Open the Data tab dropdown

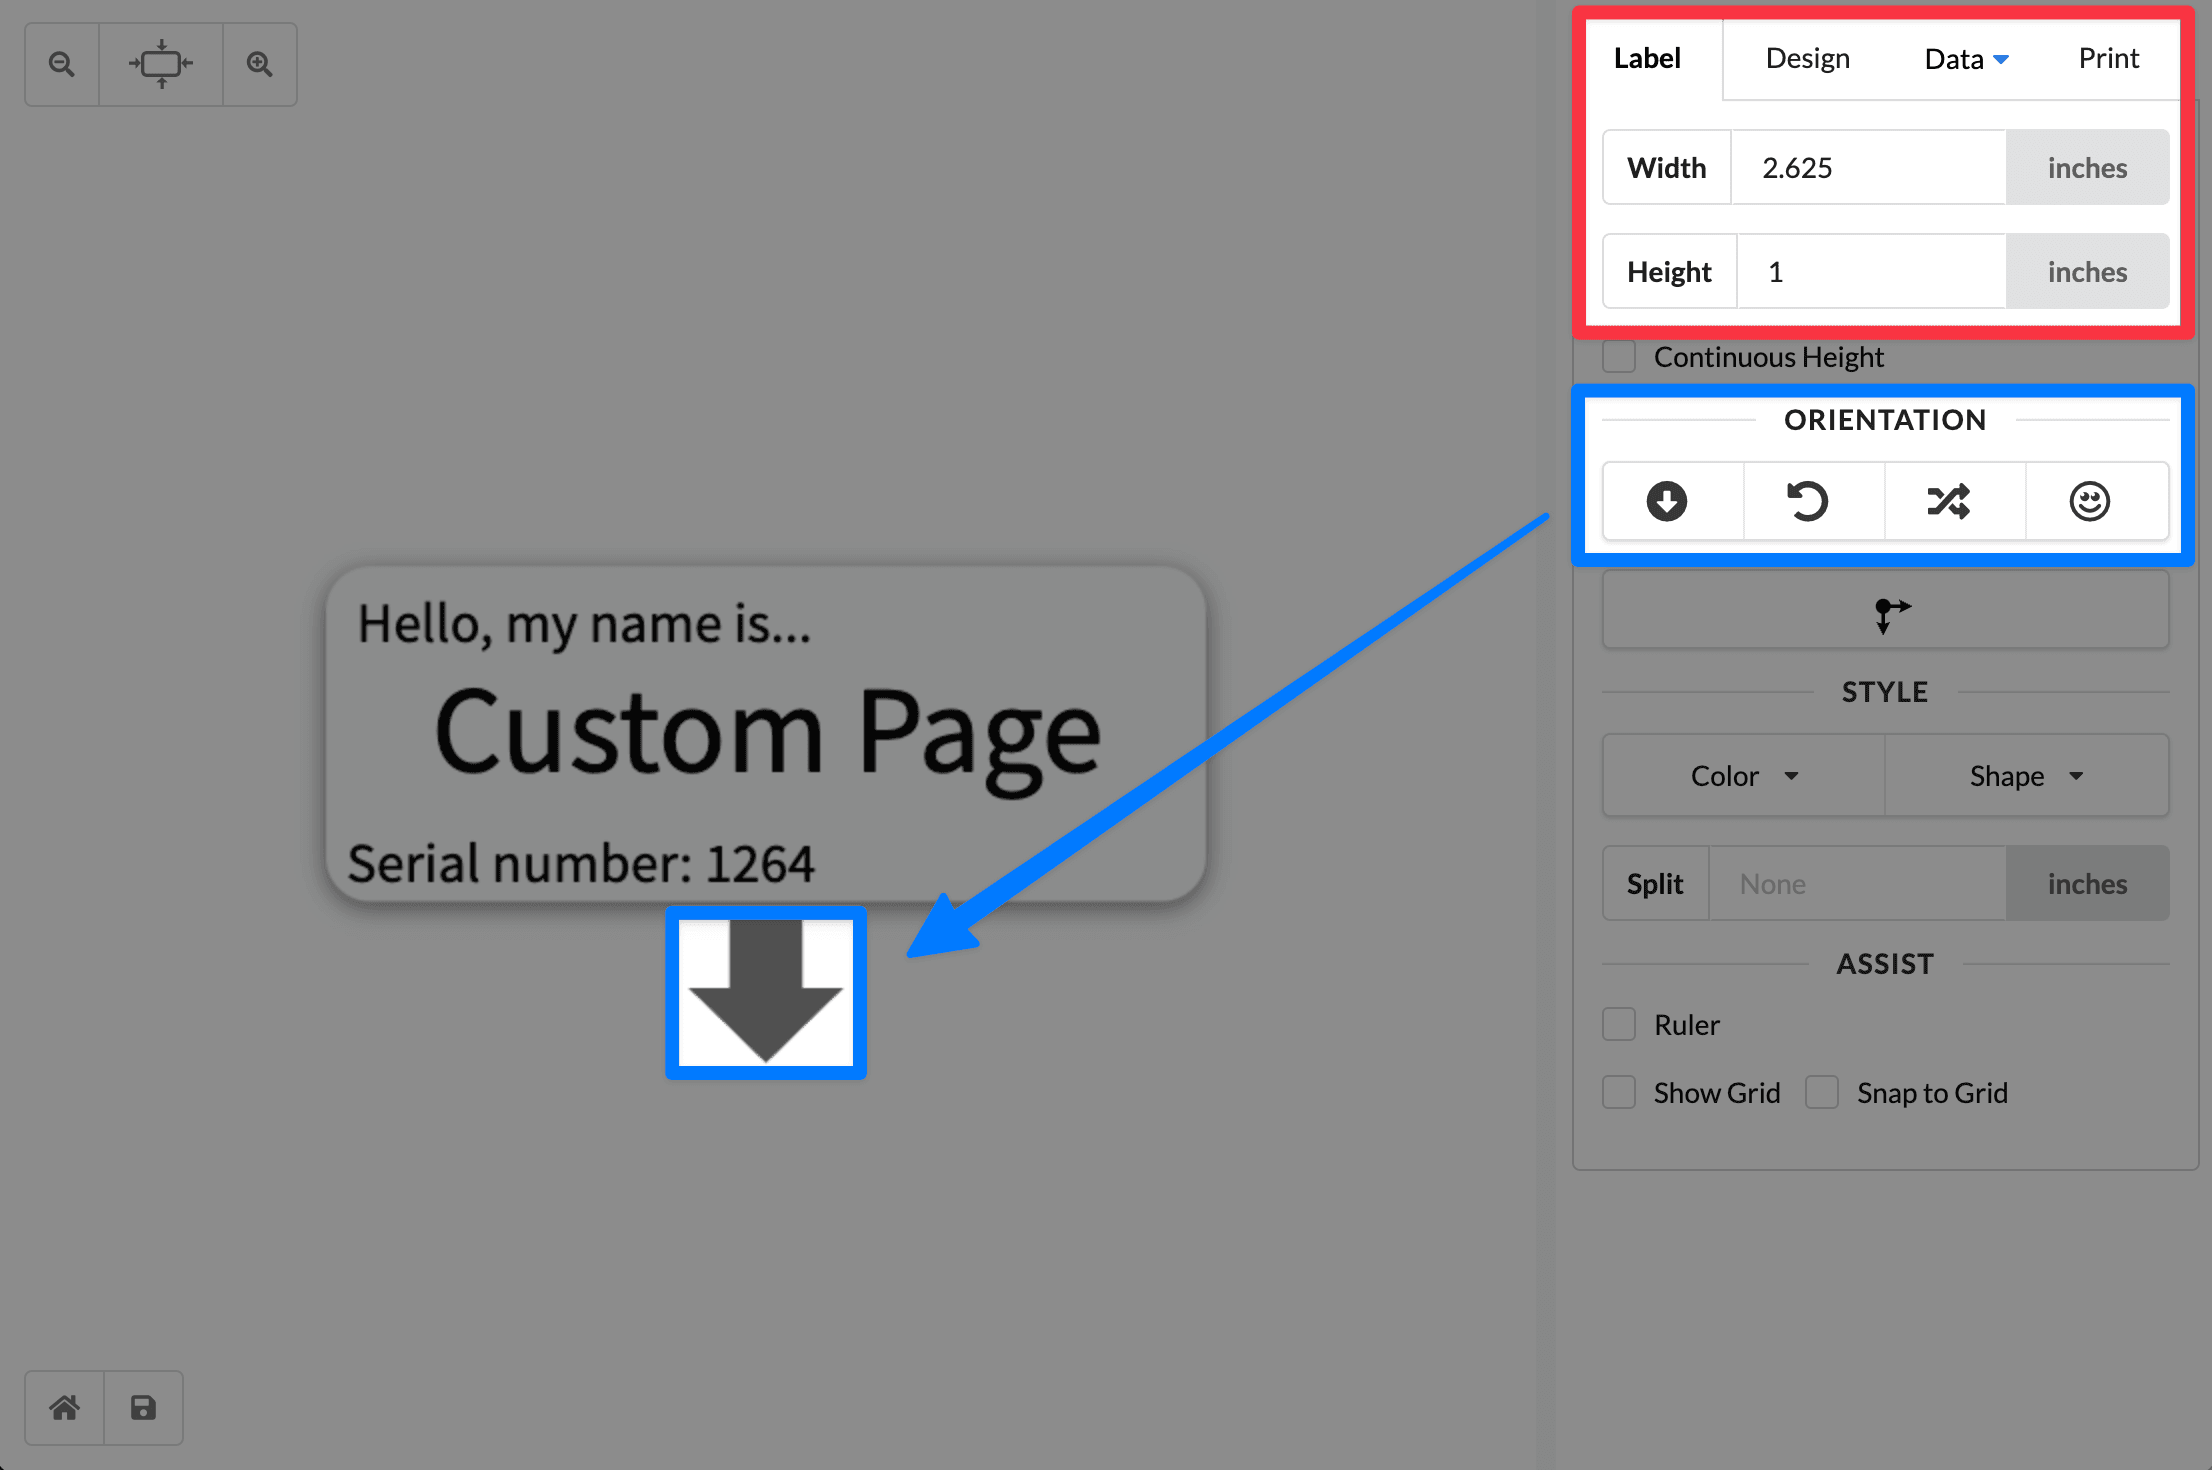(1966, 59)
